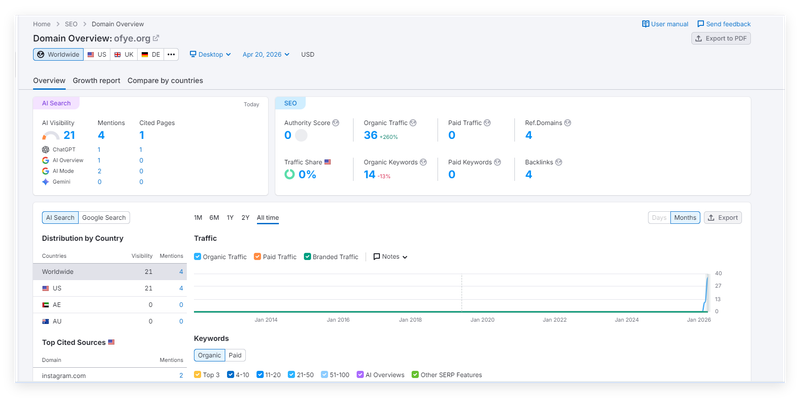Select UK database flag button
The width and height of the screenshot is (800, 398).
[123, 55]
